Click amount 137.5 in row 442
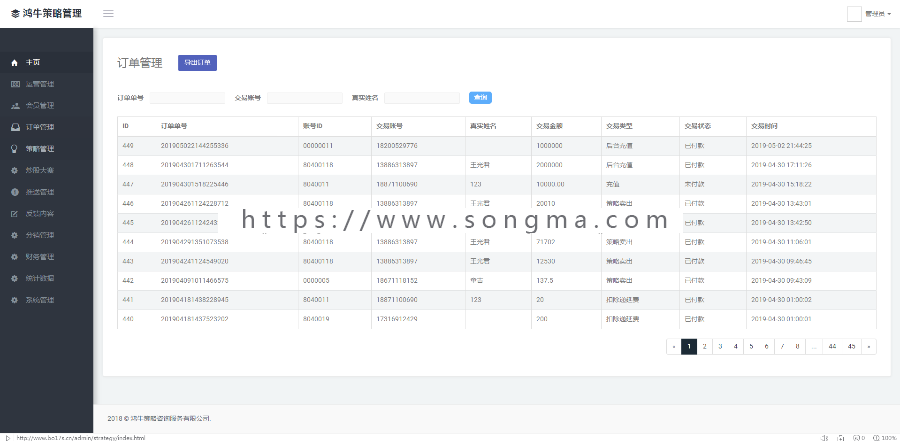900x441 pixels. [544, 280]
